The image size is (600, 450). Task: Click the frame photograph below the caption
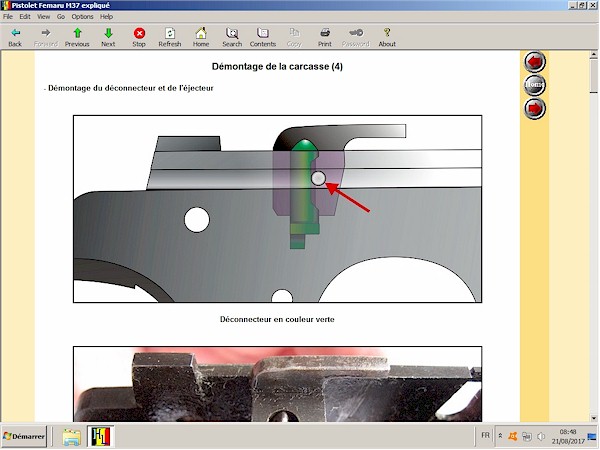pyautogui.click(x=277, y=384)
